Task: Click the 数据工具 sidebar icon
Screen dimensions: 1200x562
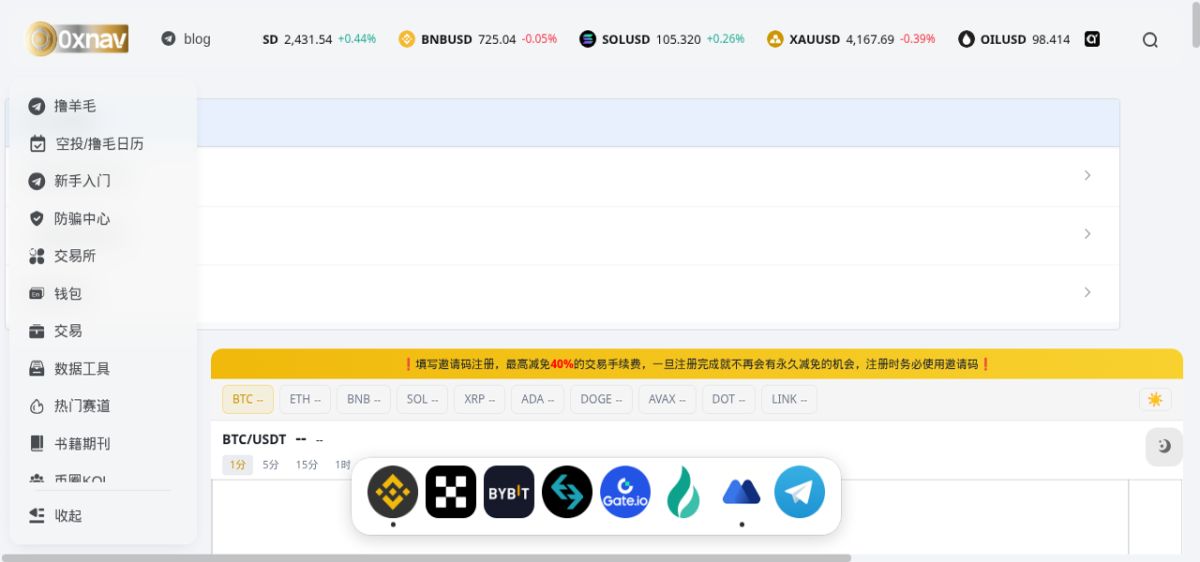Action: pyautogui.click(x=37, y=368)
